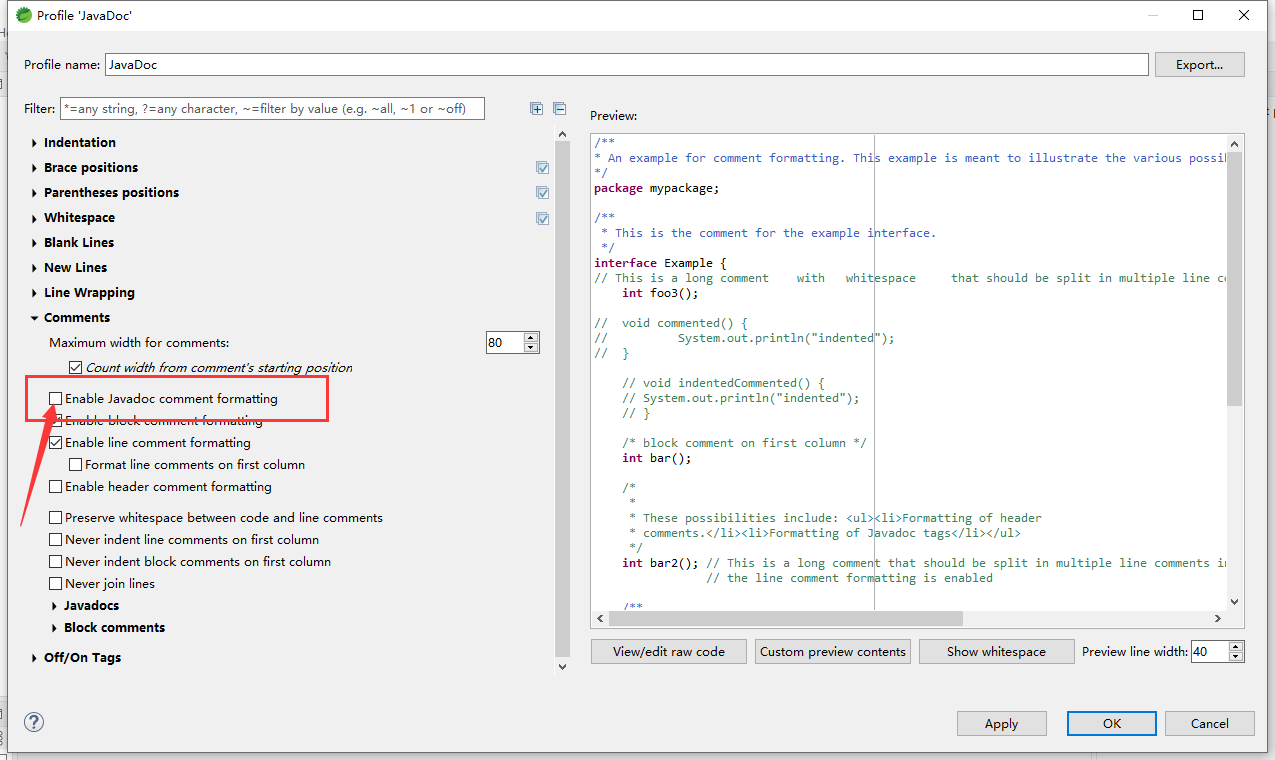Click the check marker icon beside Whitespace
The height and width of the screenshot is (760, 1275).
542,218
